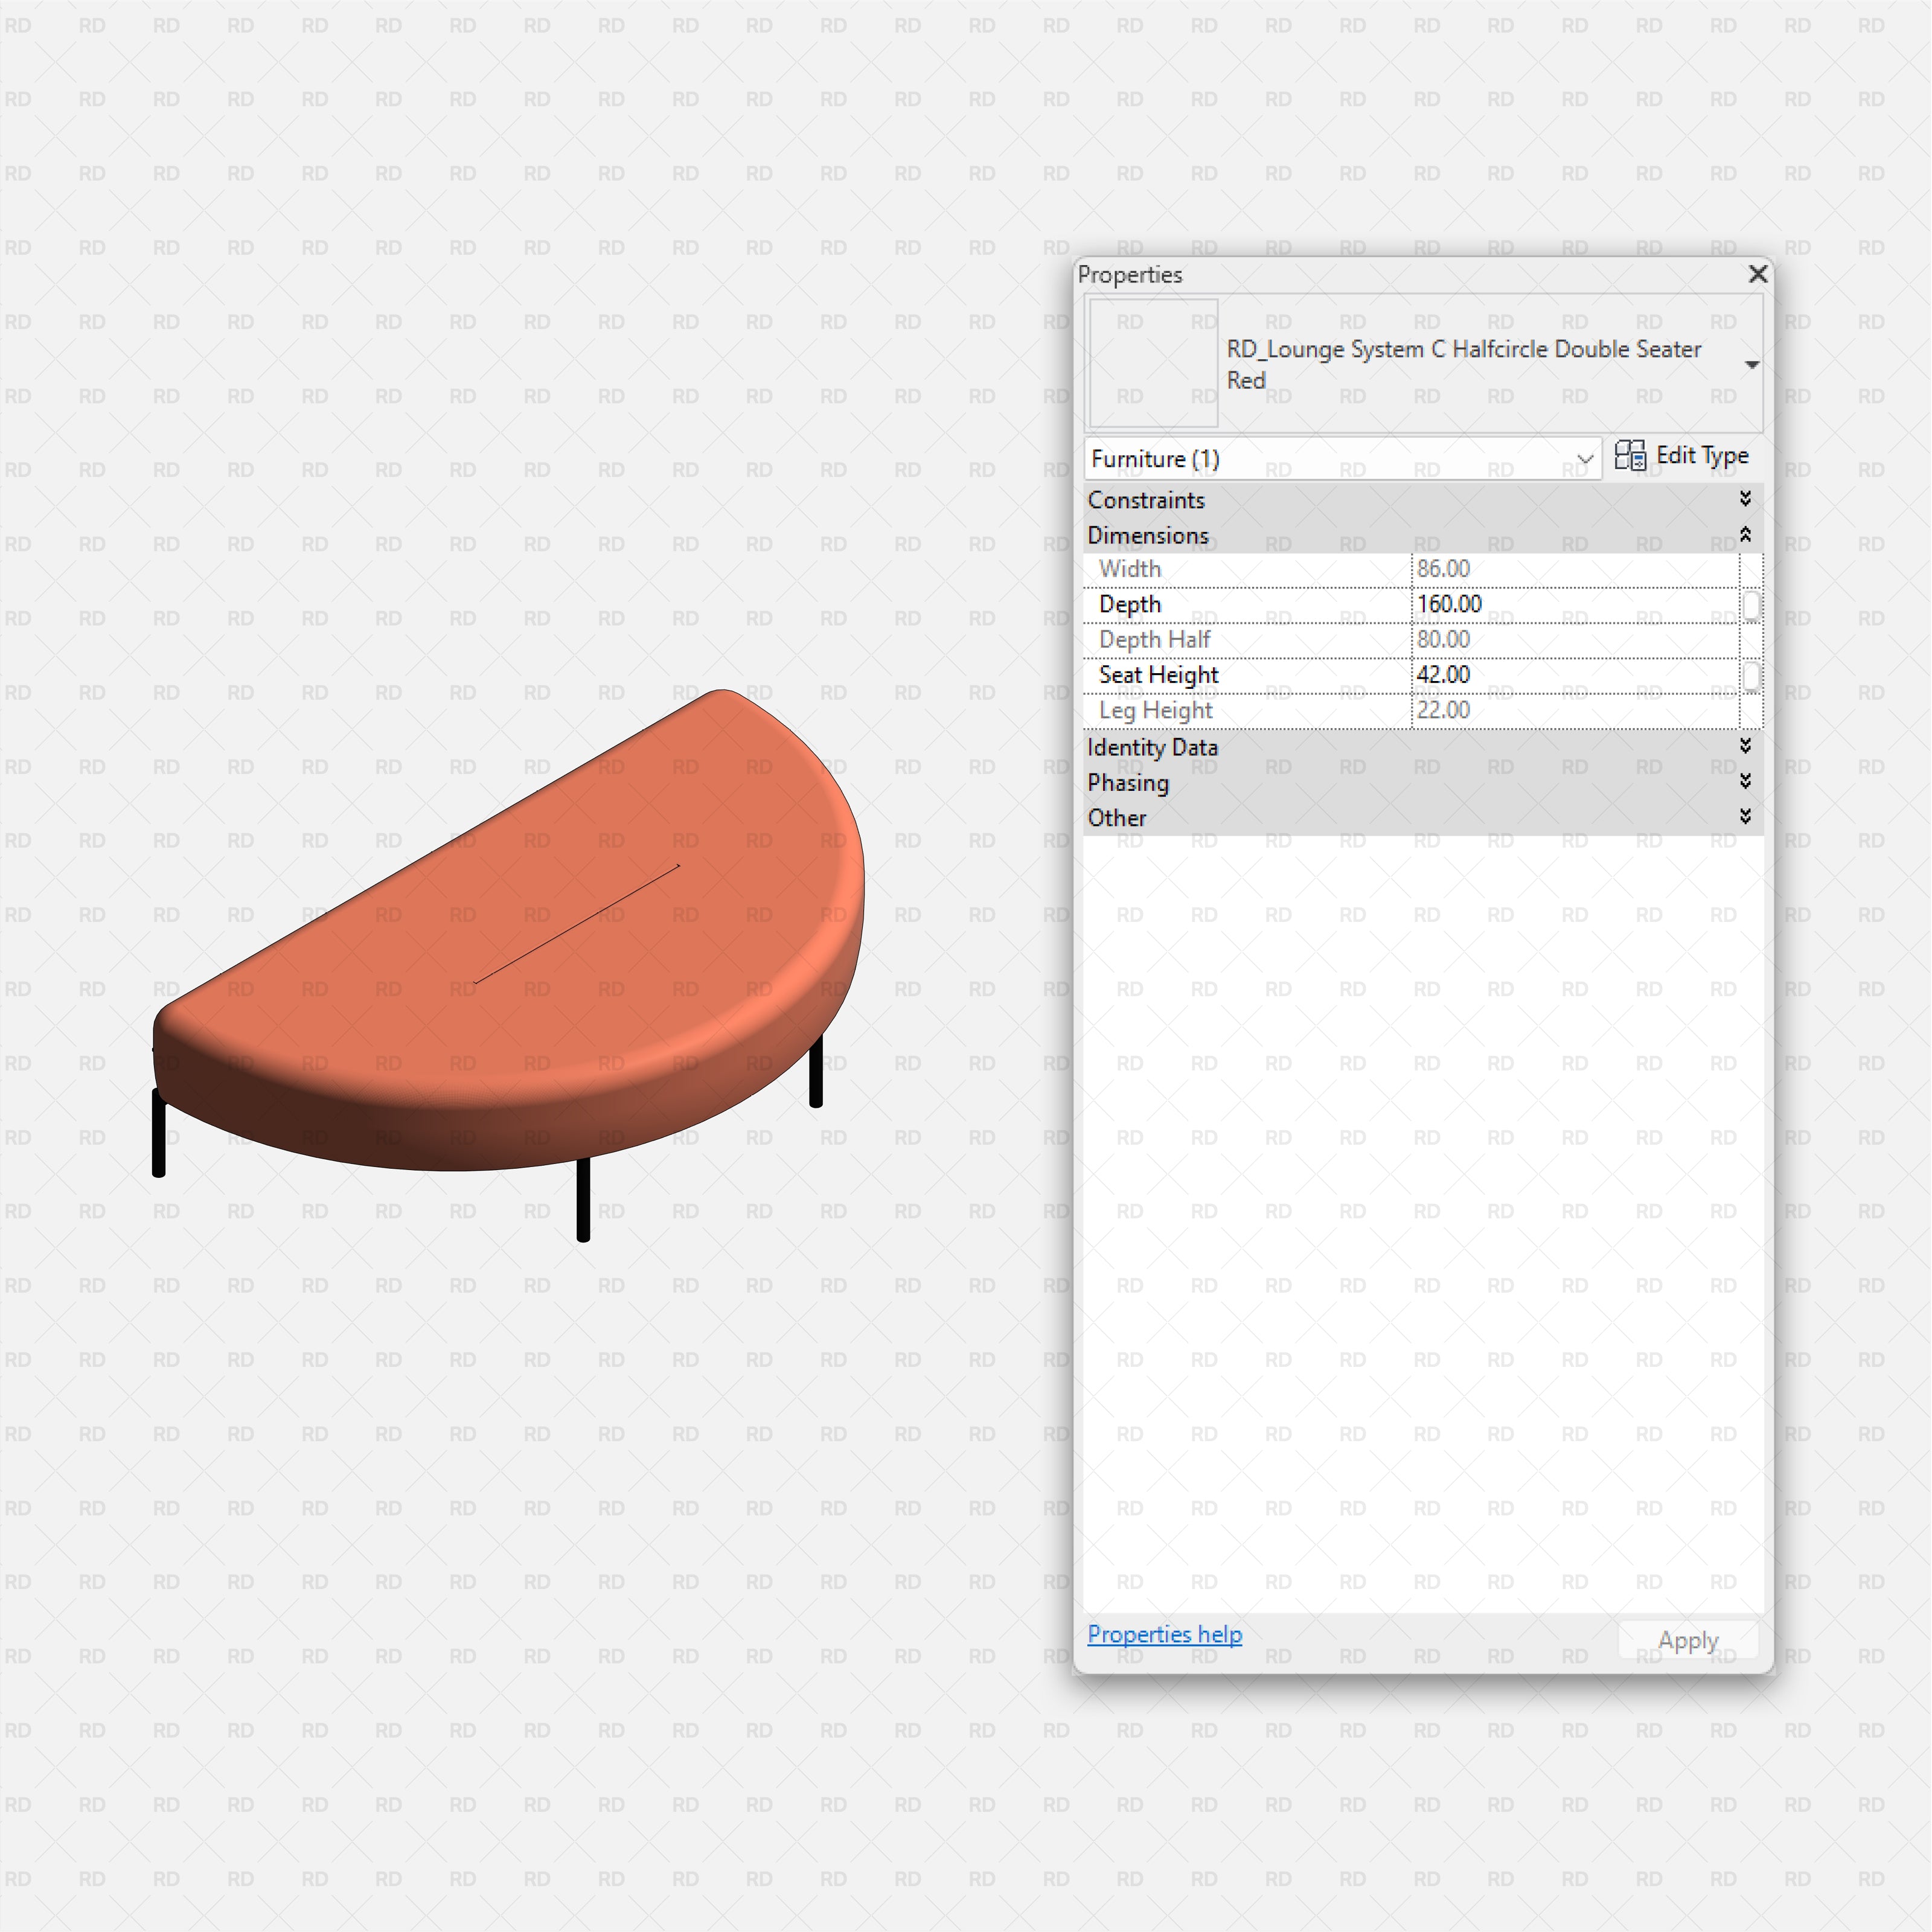
Task: Click the associate parameter button beside Seat Height
Action: (1752, 675)
